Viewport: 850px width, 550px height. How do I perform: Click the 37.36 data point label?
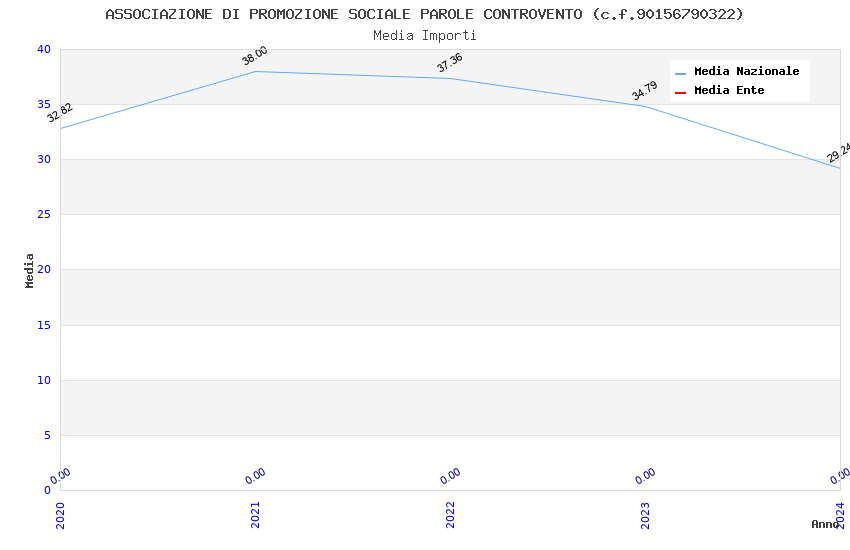tap(450, 63)
